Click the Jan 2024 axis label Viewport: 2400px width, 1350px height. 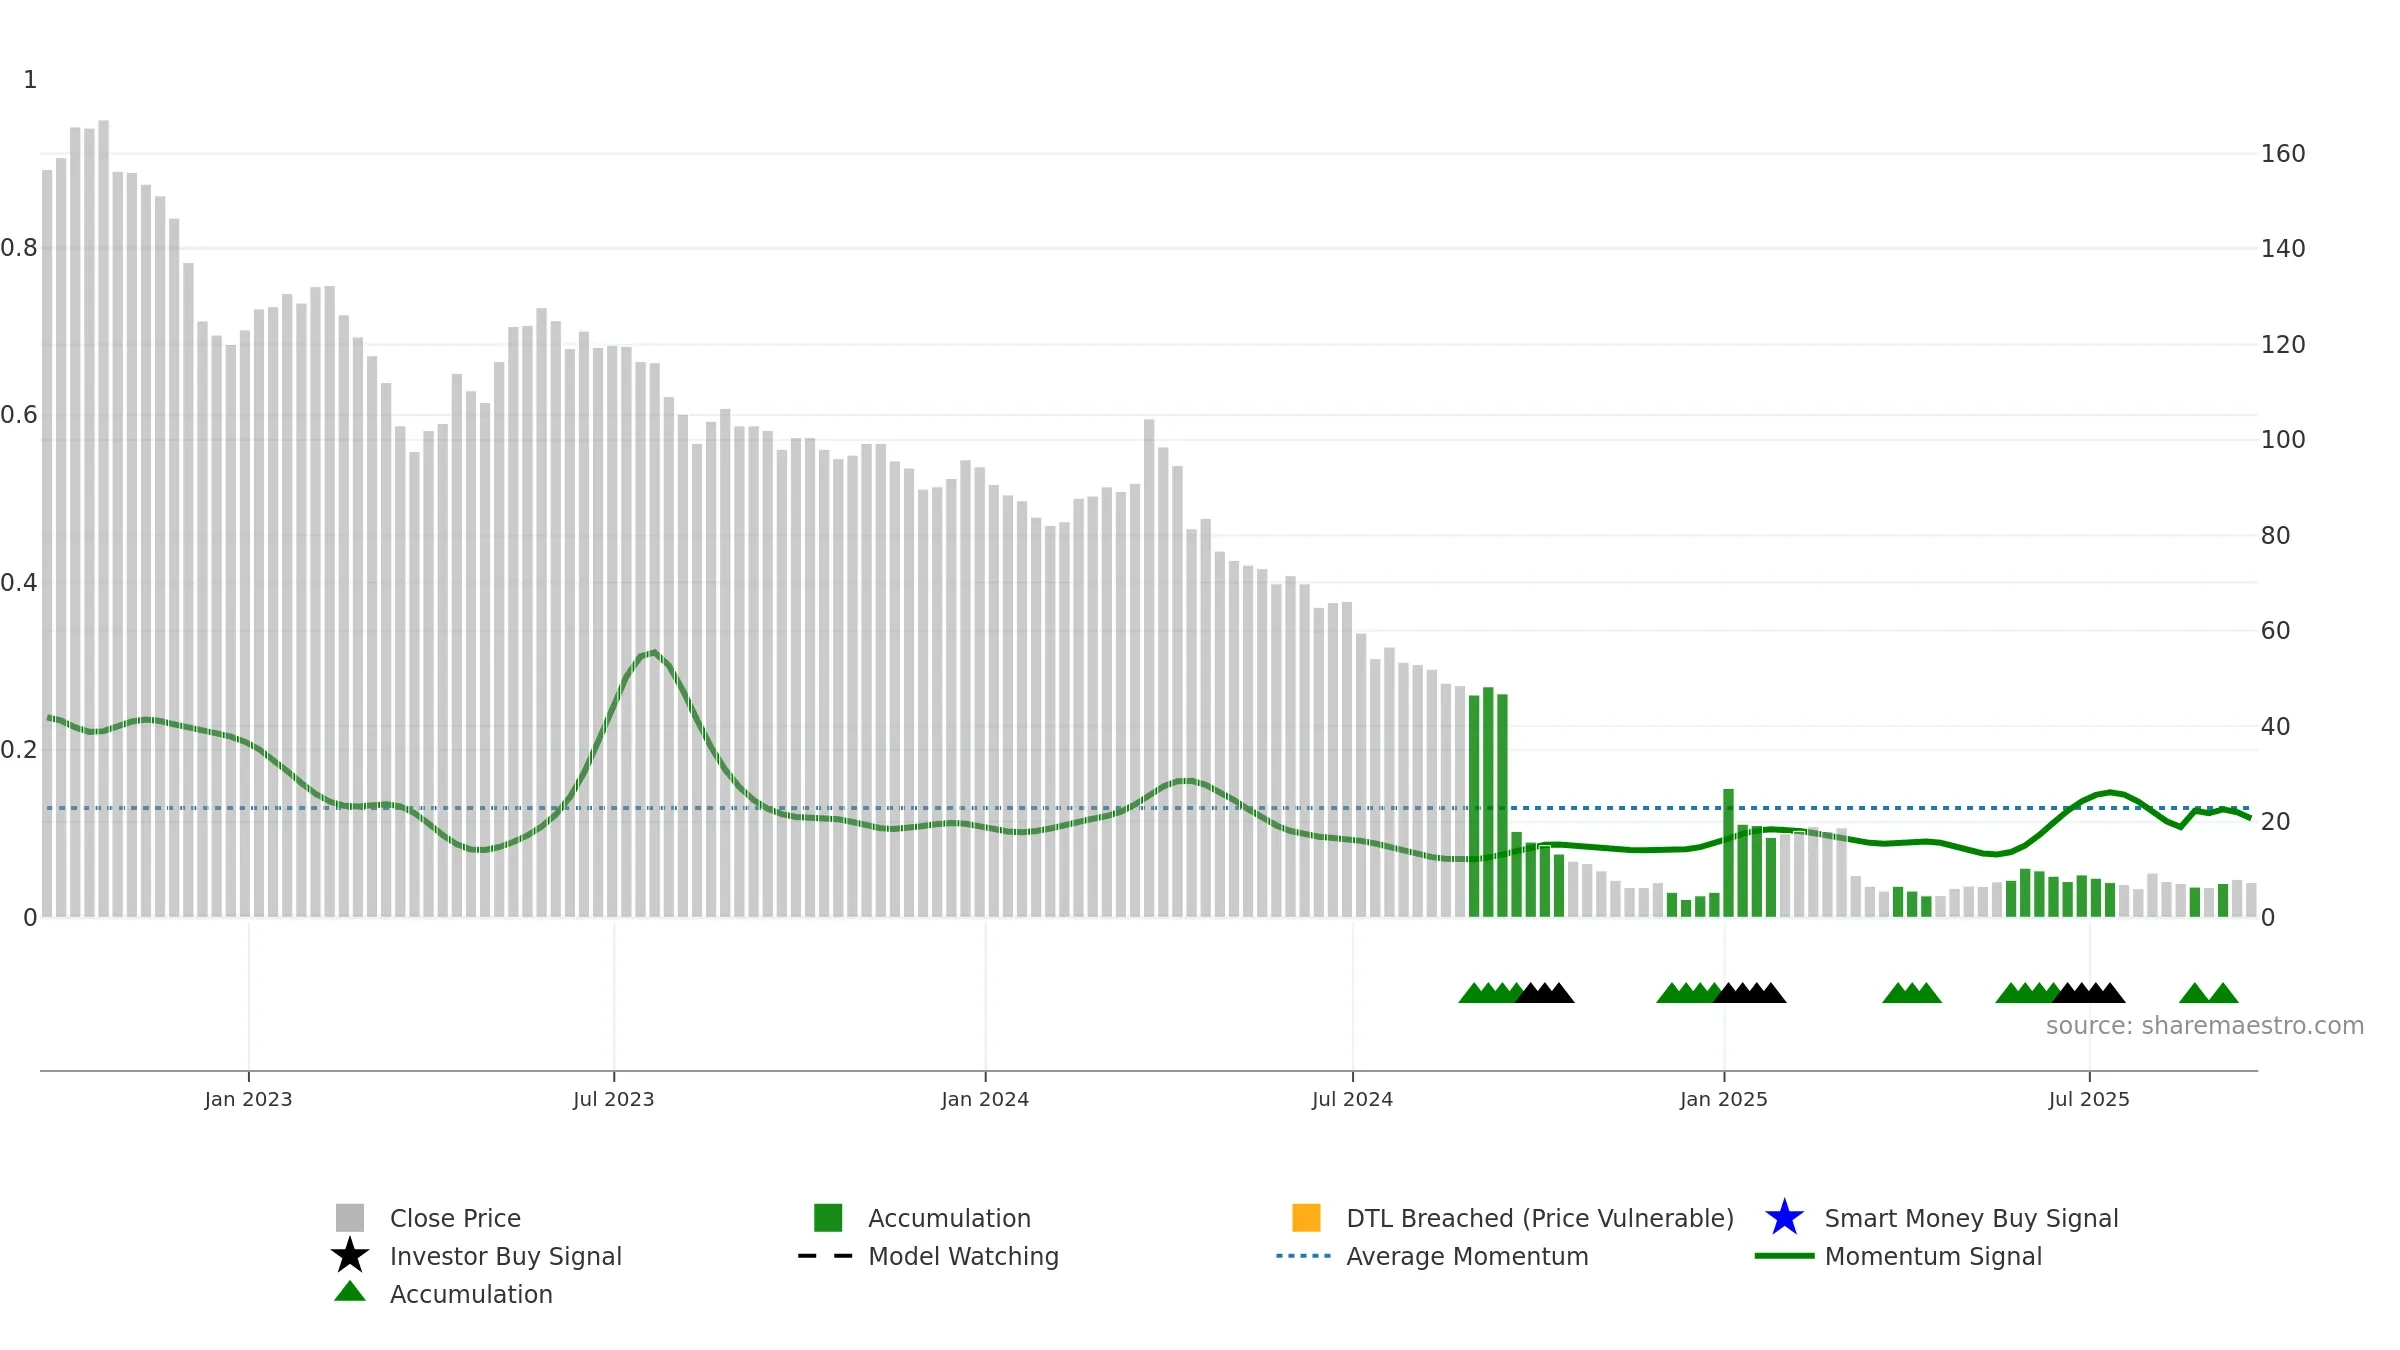pos(985,1100)
